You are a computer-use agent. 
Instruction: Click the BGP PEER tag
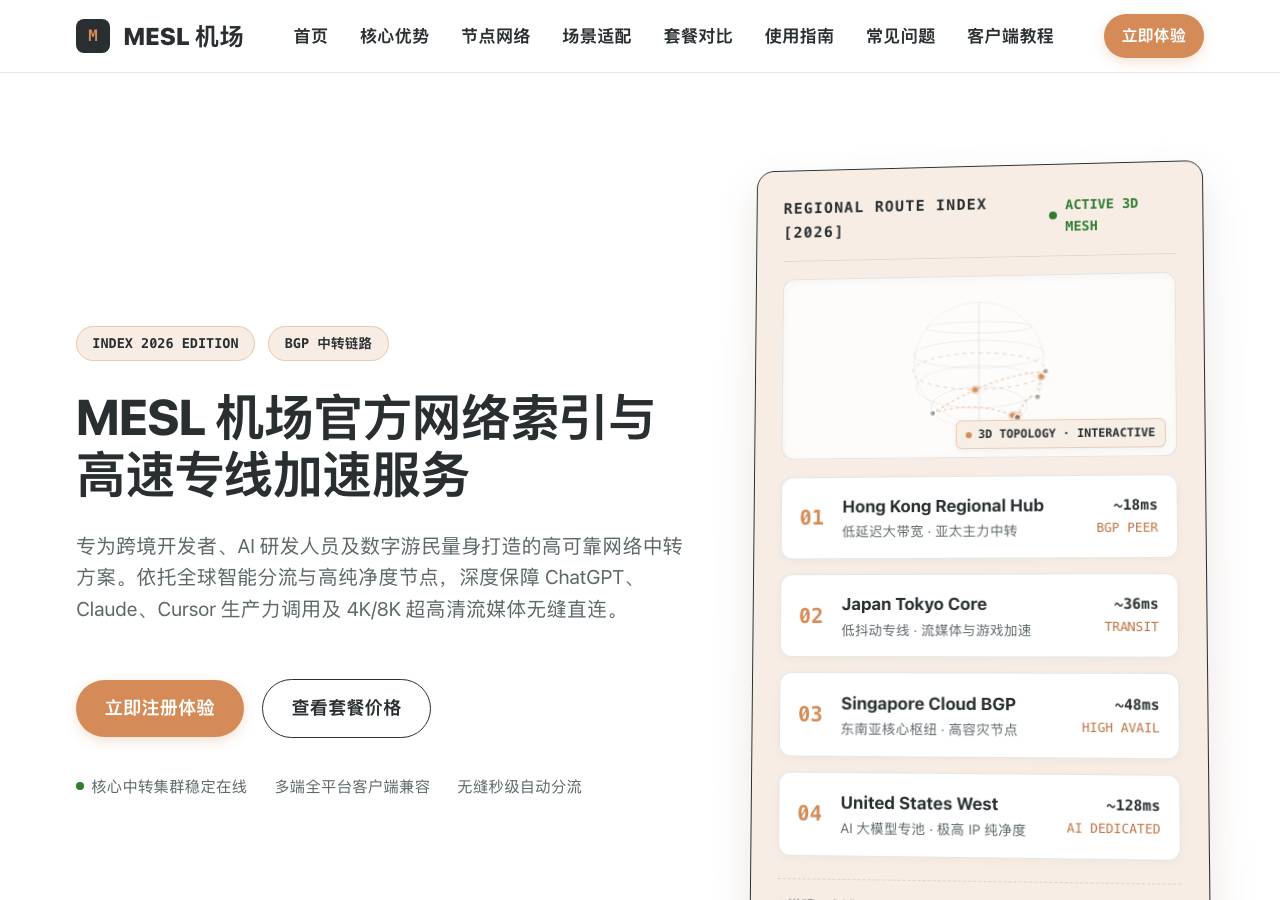click(1127, 528)
